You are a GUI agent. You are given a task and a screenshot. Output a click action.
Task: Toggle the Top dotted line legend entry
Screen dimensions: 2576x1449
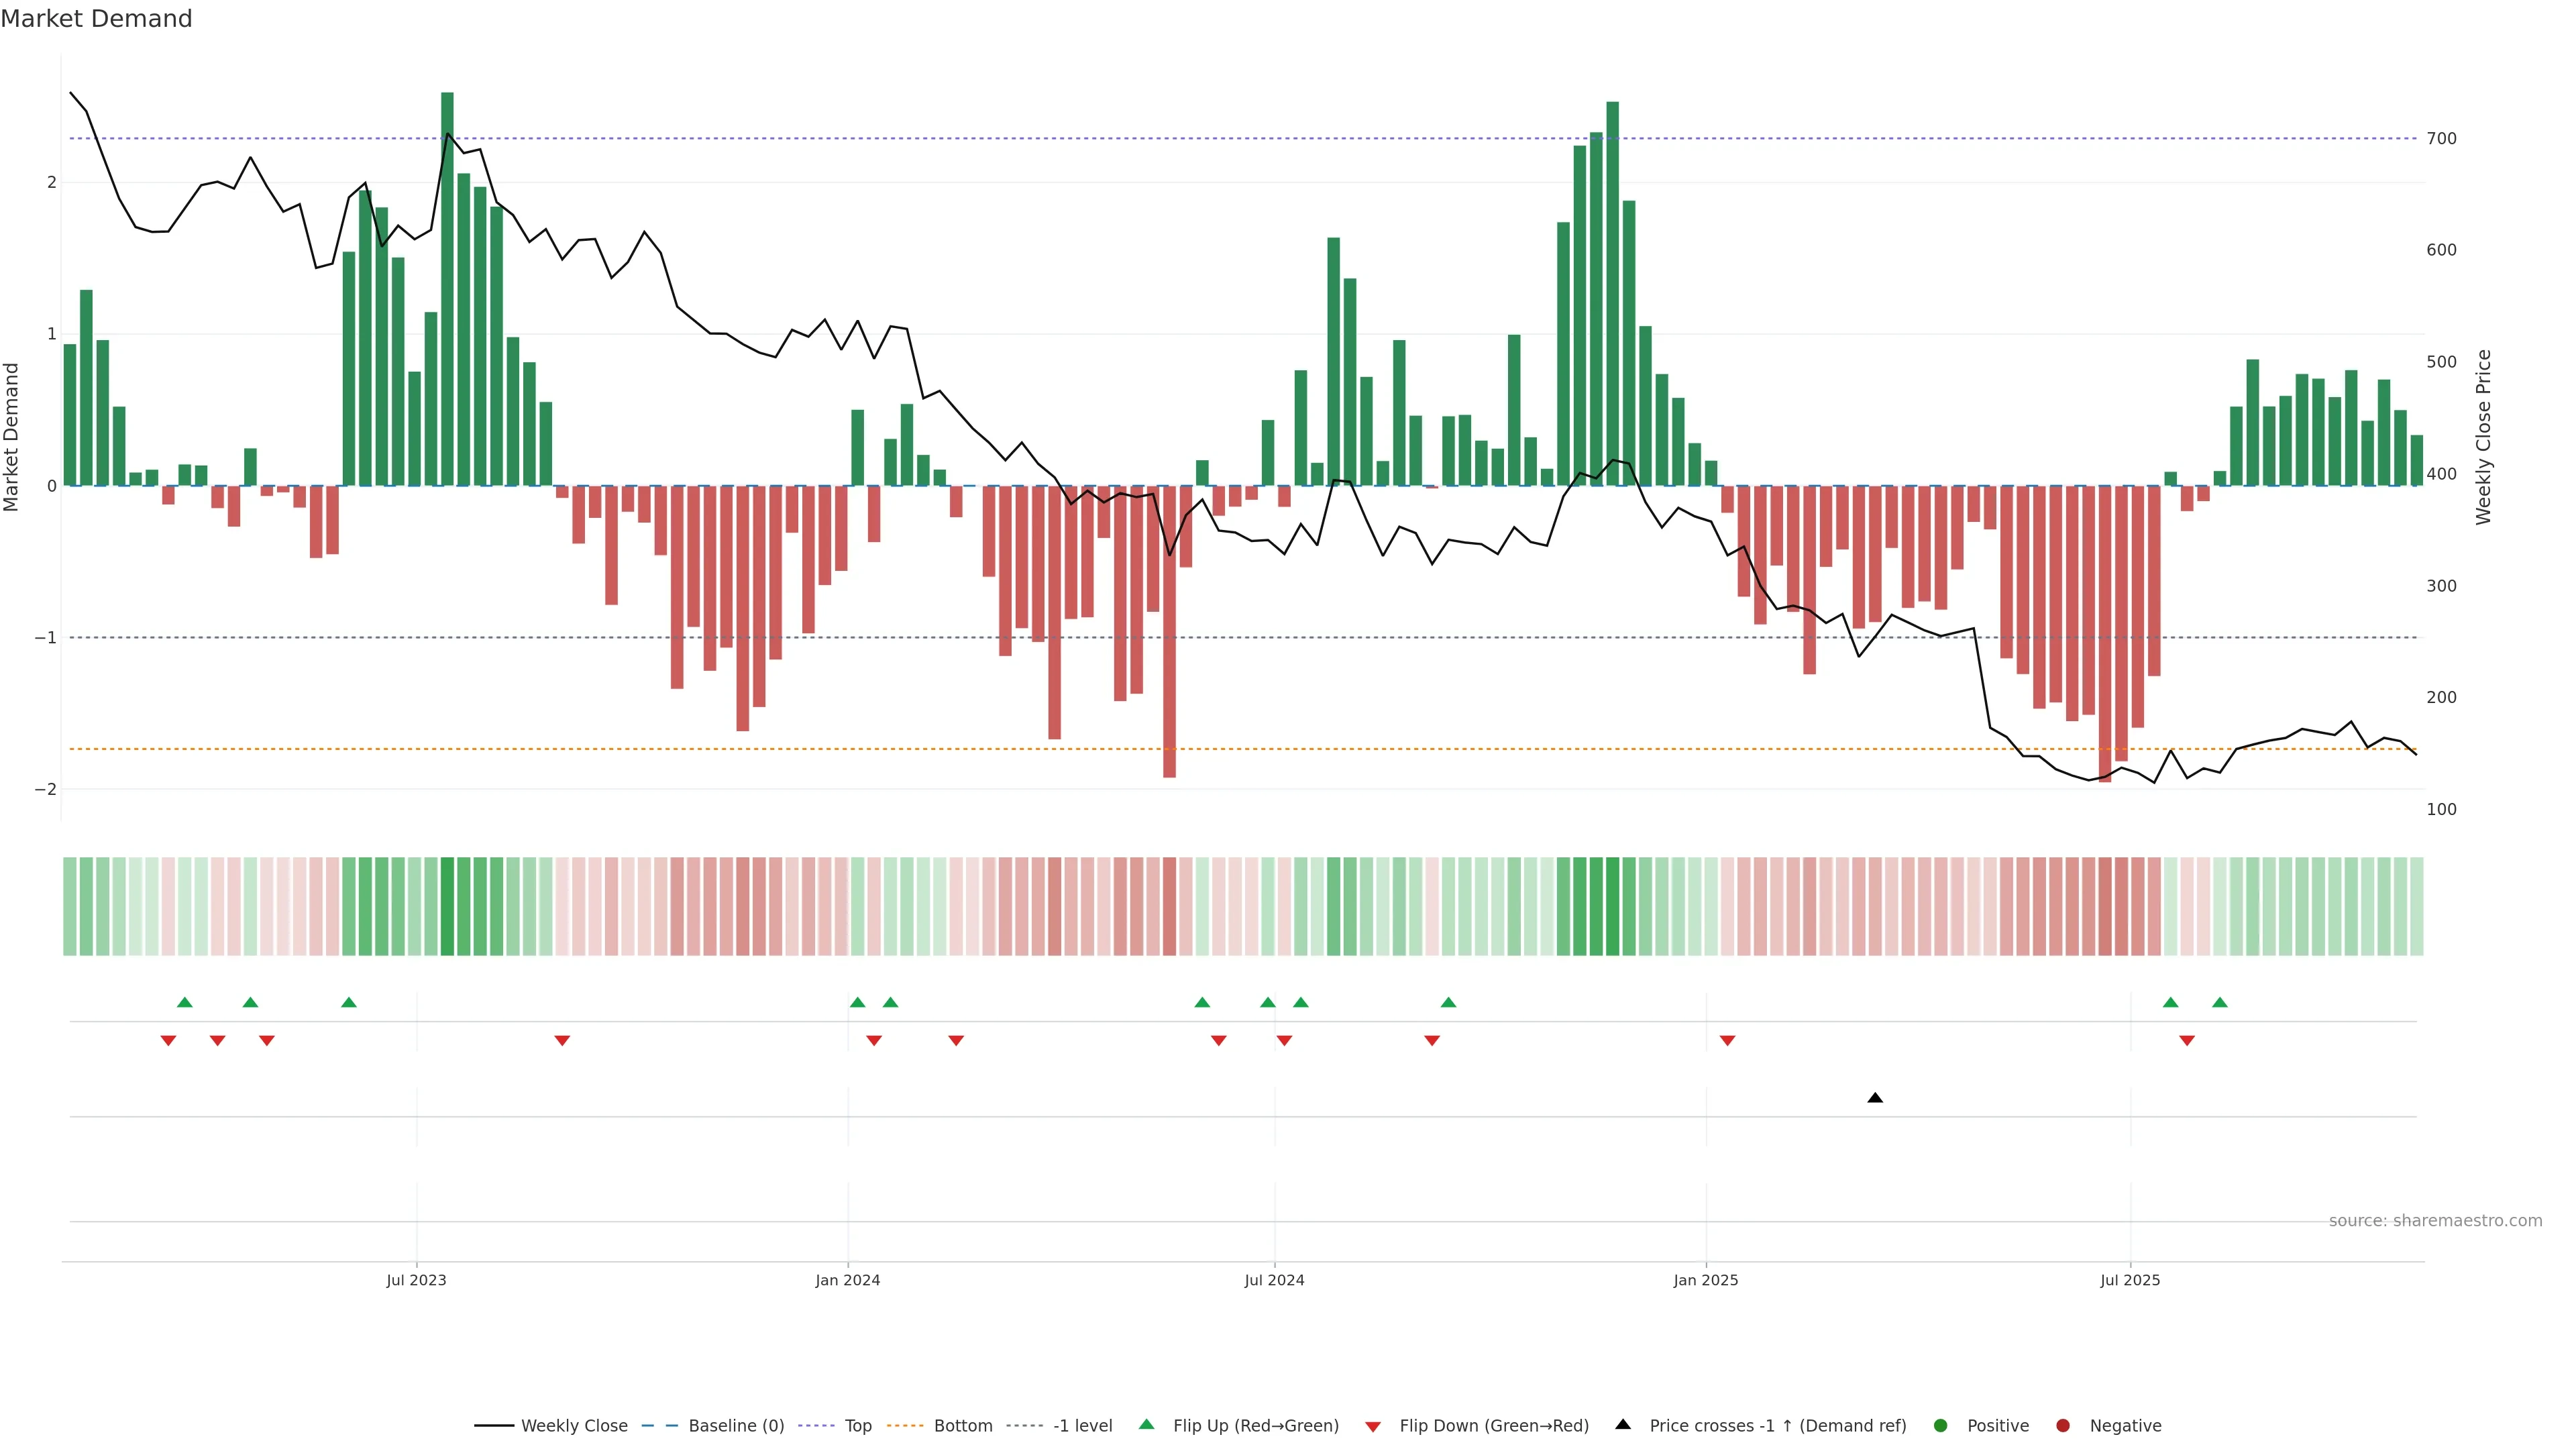(x=857, y=1426)
